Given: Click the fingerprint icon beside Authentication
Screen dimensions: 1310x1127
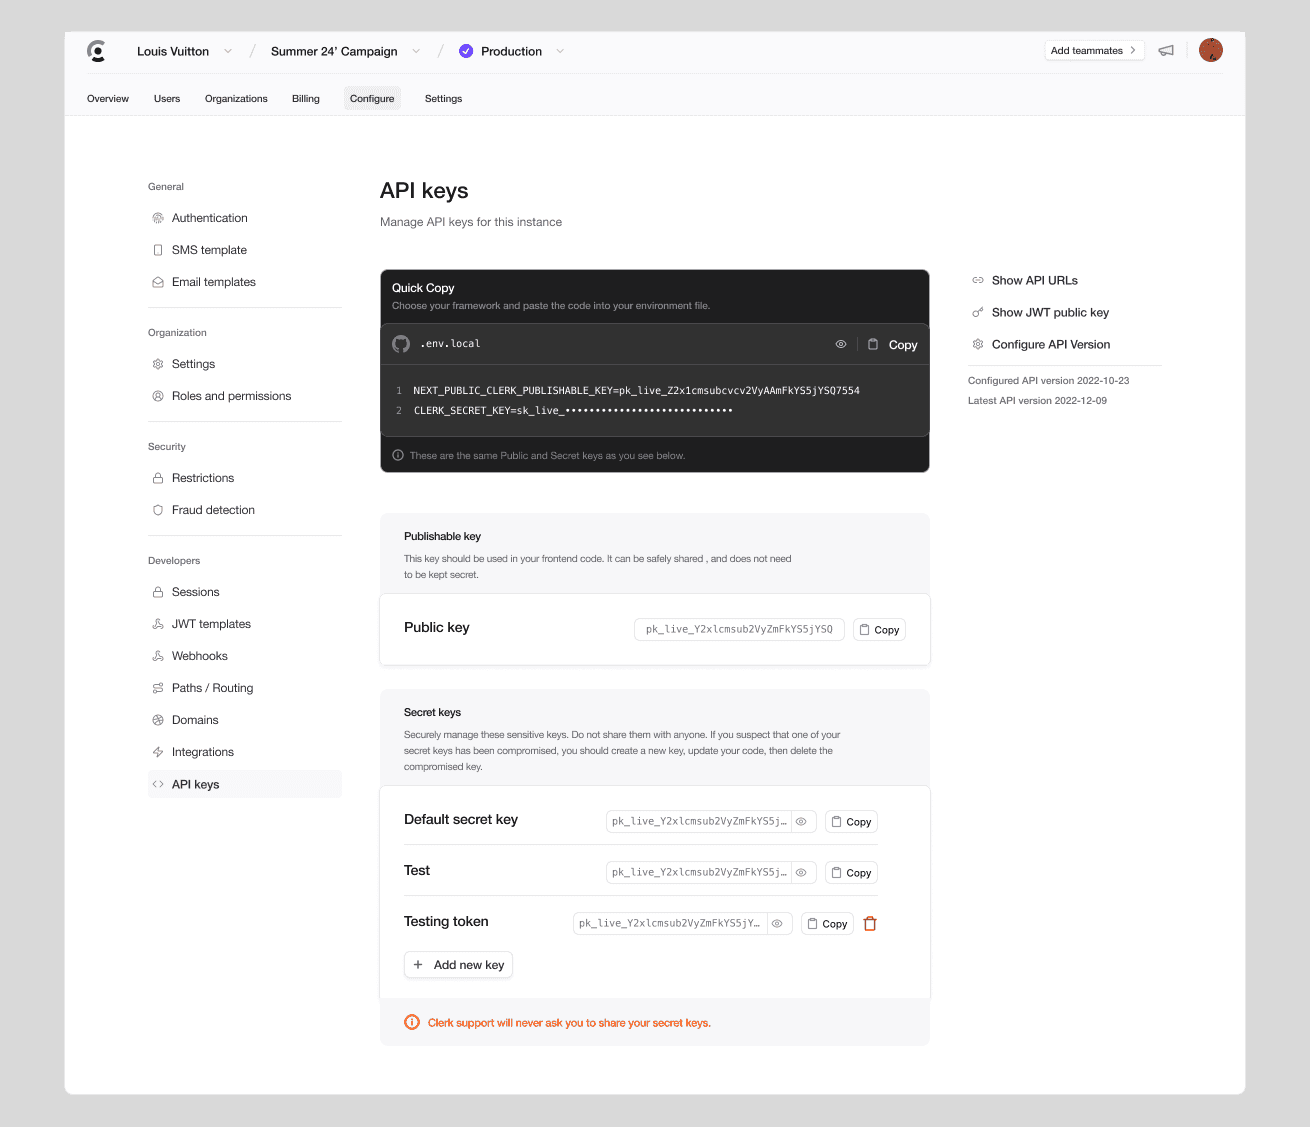Looking at the screenshot, I should click(x=158, y=218).
